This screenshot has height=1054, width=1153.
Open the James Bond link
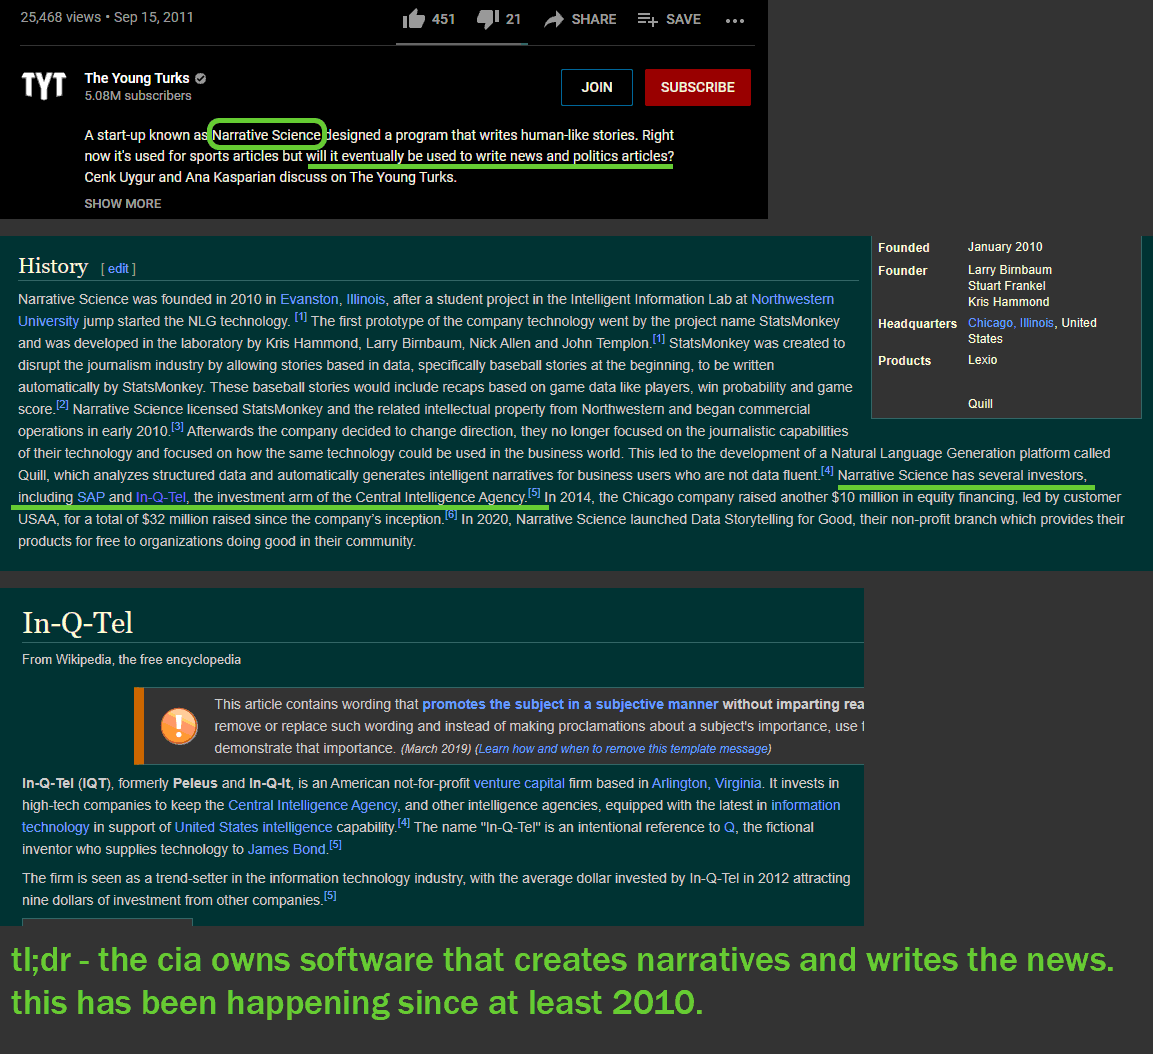point(286,849)
